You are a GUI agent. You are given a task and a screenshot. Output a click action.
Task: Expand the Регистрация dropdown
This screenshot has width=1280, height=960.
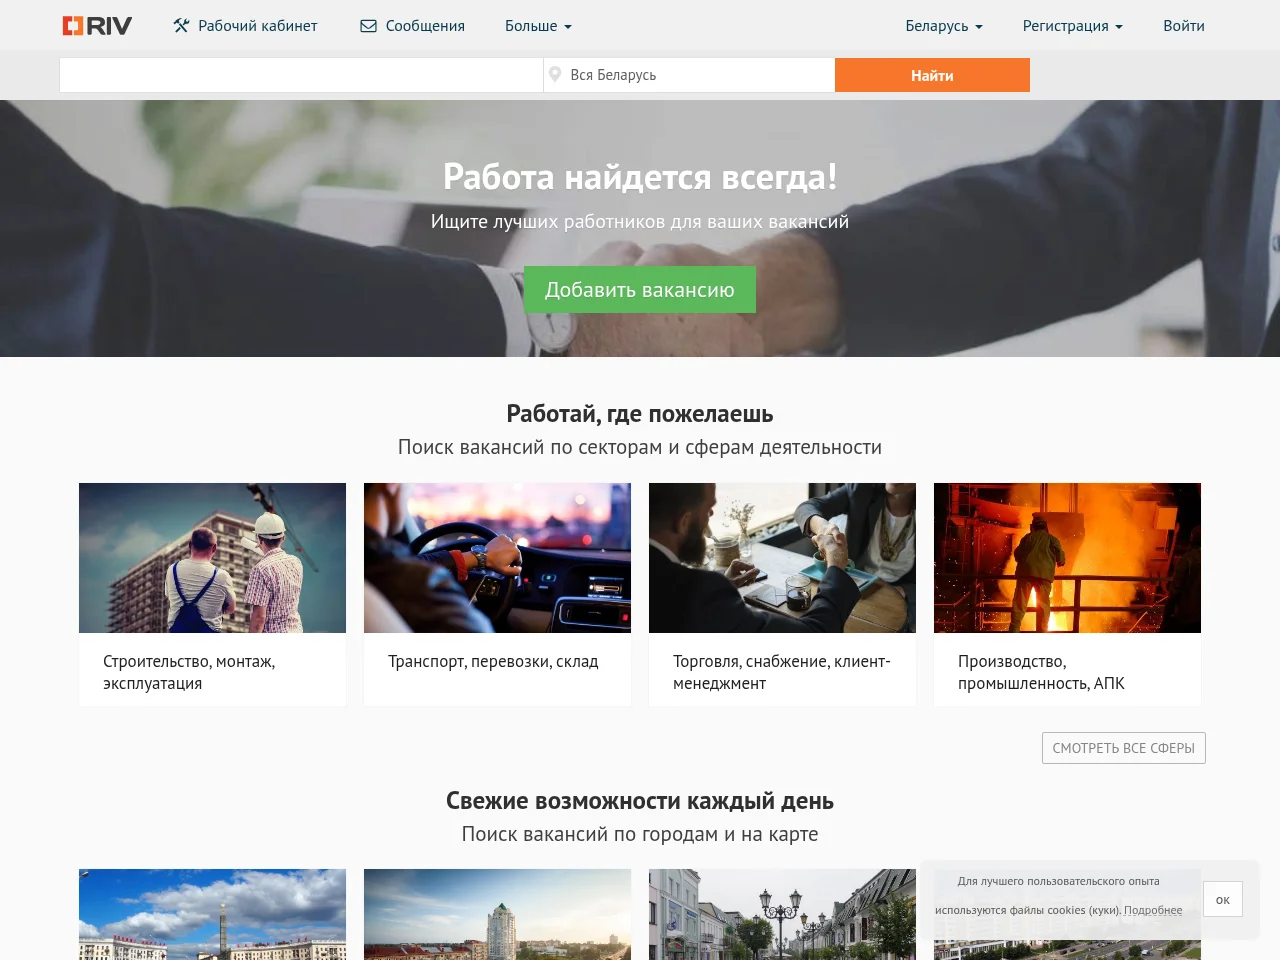pyautogui.click(x=1072, y=26)
